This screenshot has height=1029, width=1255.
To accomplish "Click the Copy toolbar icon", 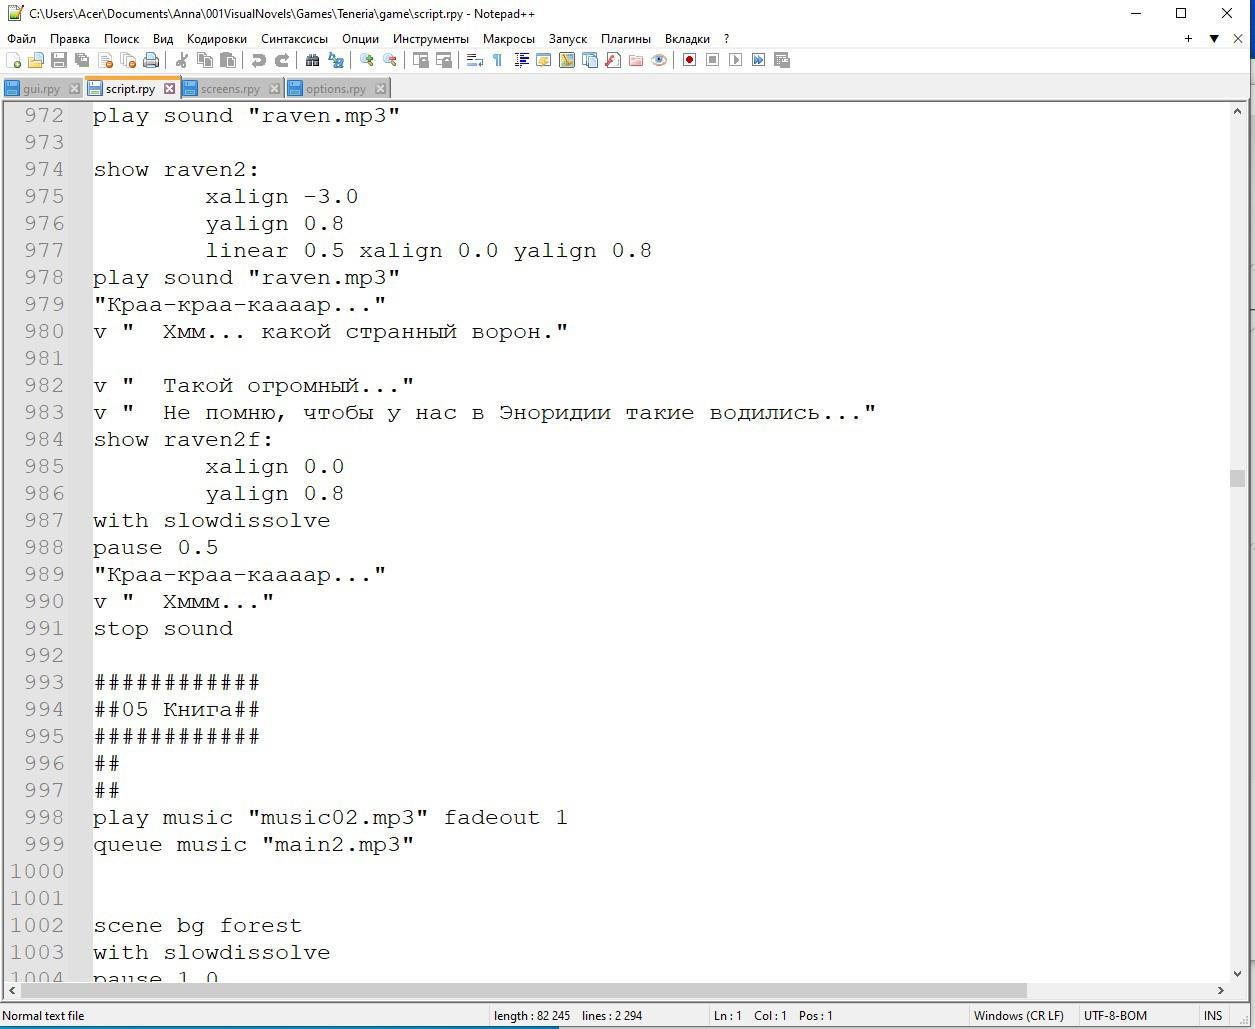I will click(205, 60).
